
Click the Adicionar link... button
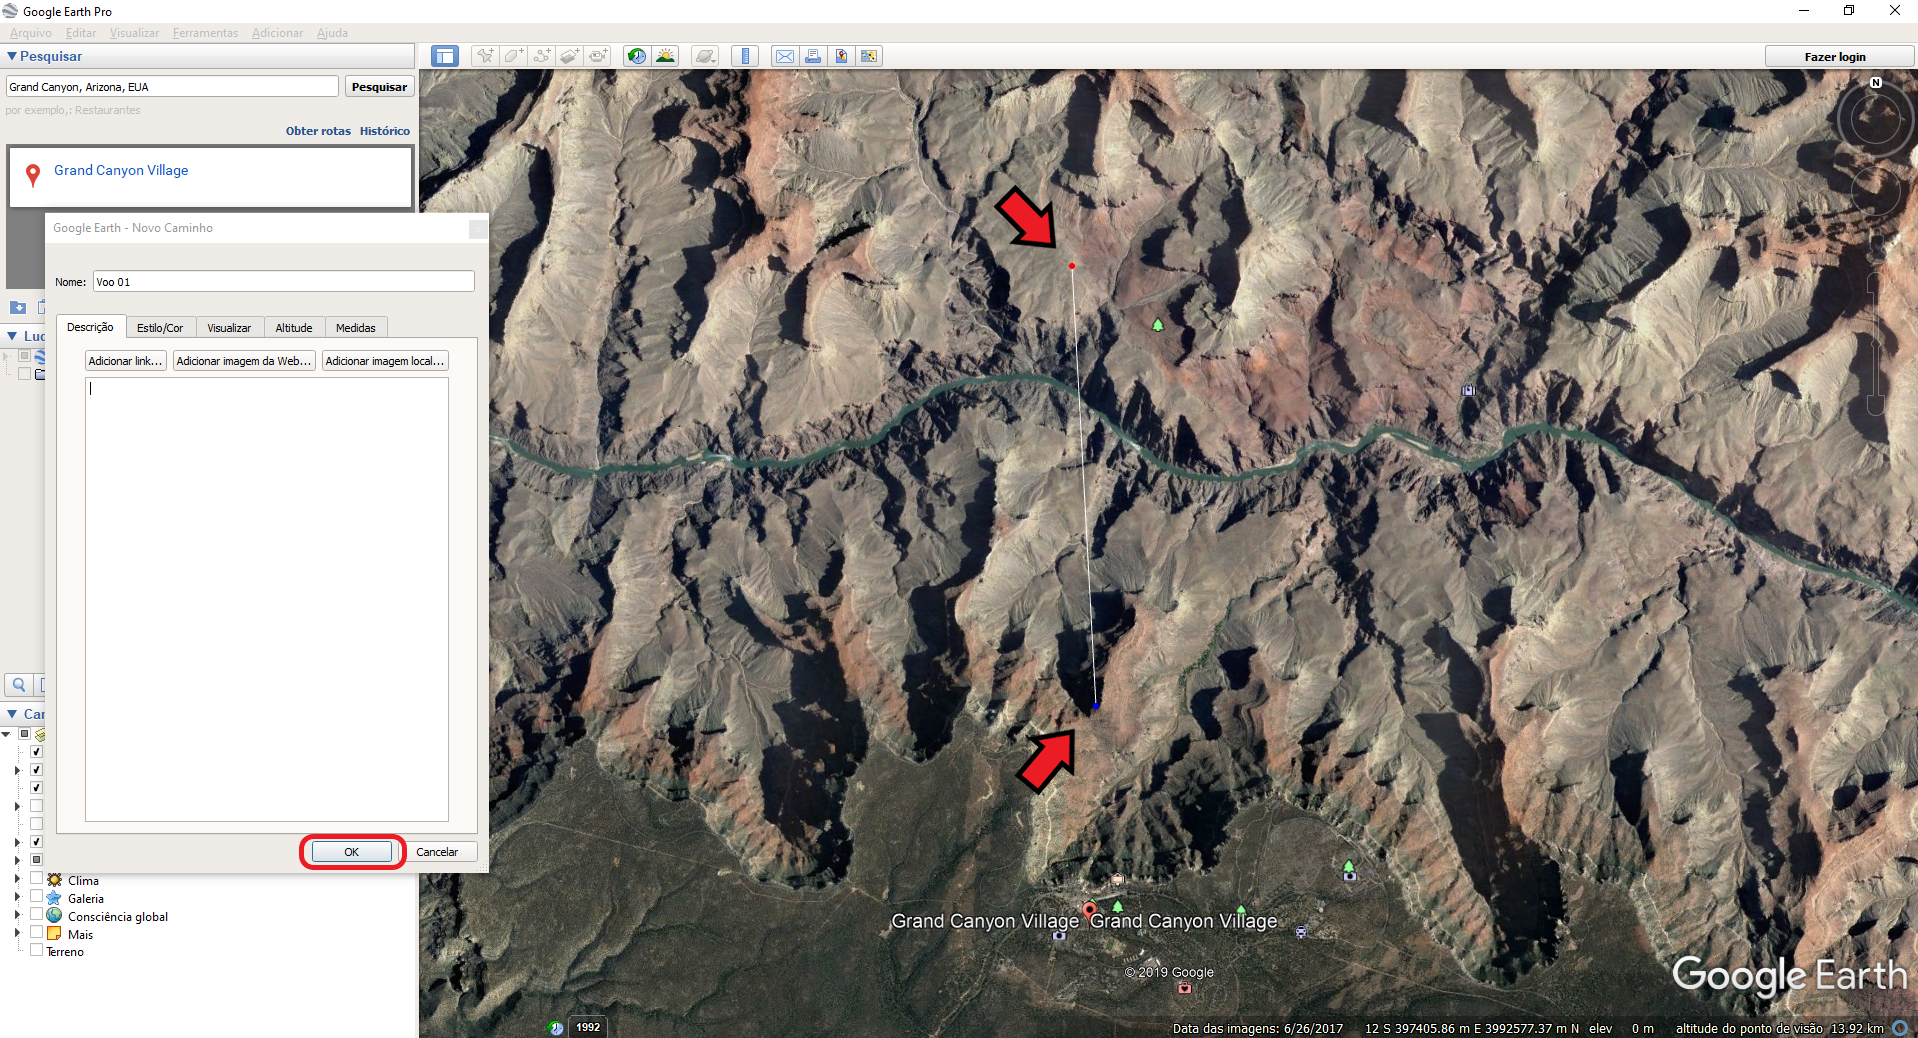pyautogui.click(x=125, y=361)
